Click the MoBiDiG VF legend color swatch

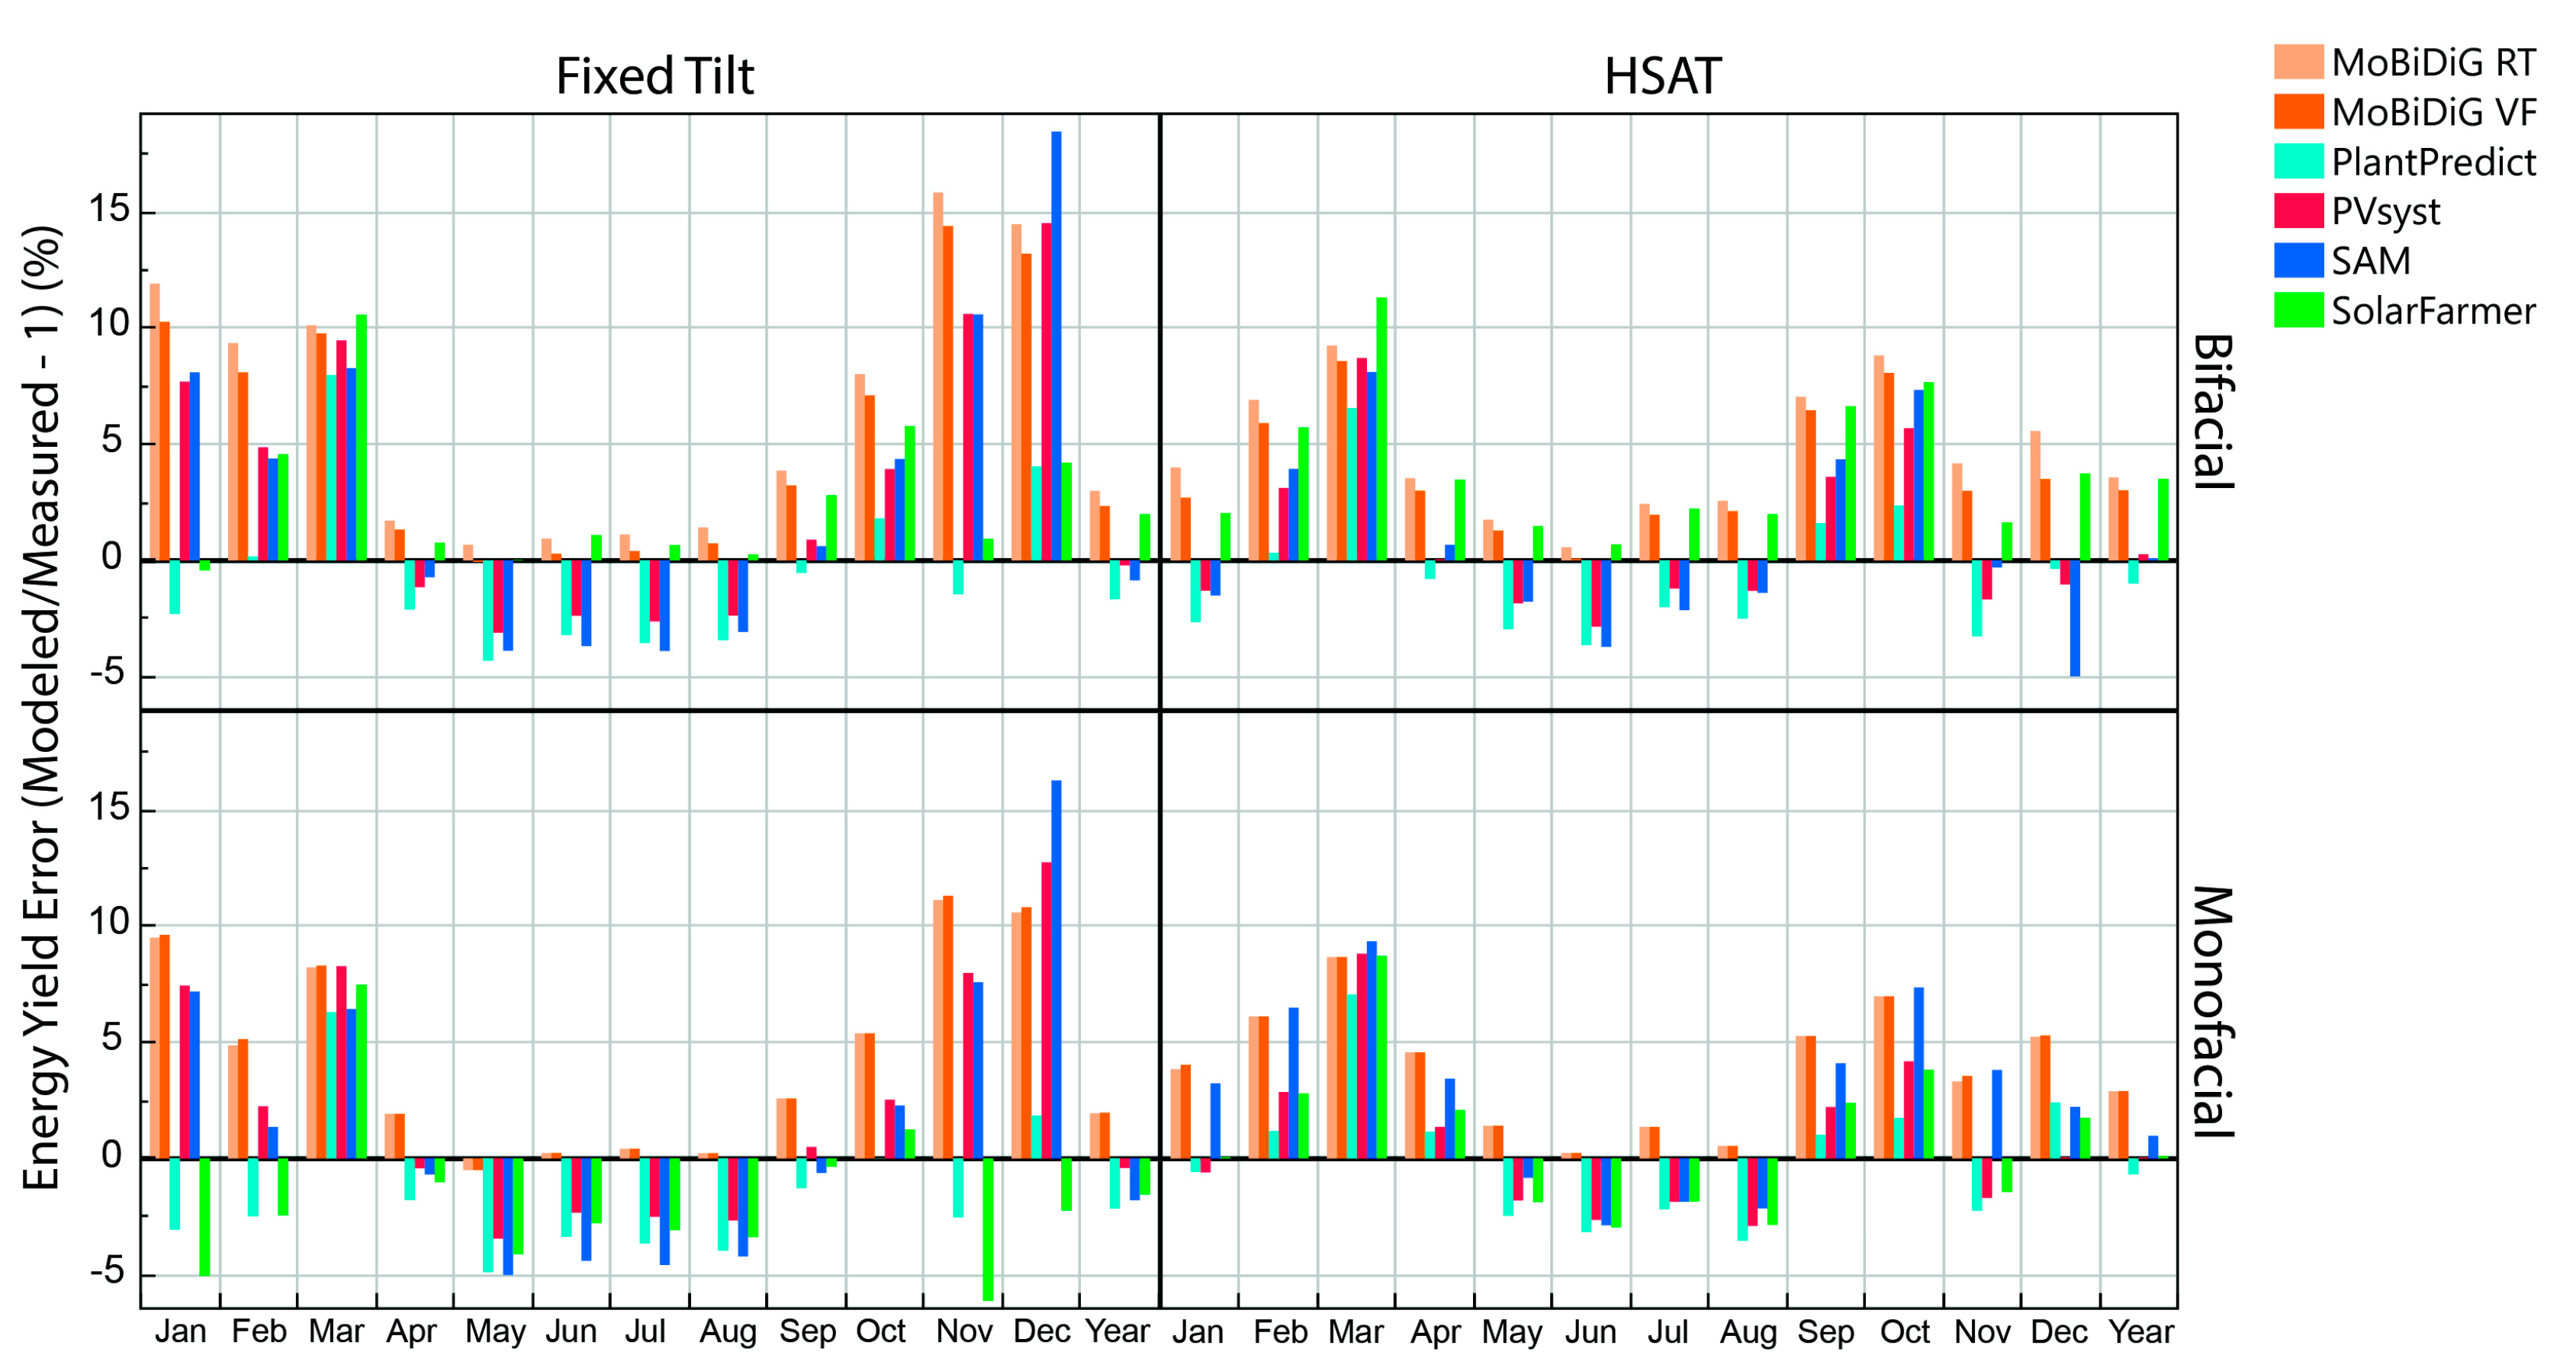[x=2298, y=111]
